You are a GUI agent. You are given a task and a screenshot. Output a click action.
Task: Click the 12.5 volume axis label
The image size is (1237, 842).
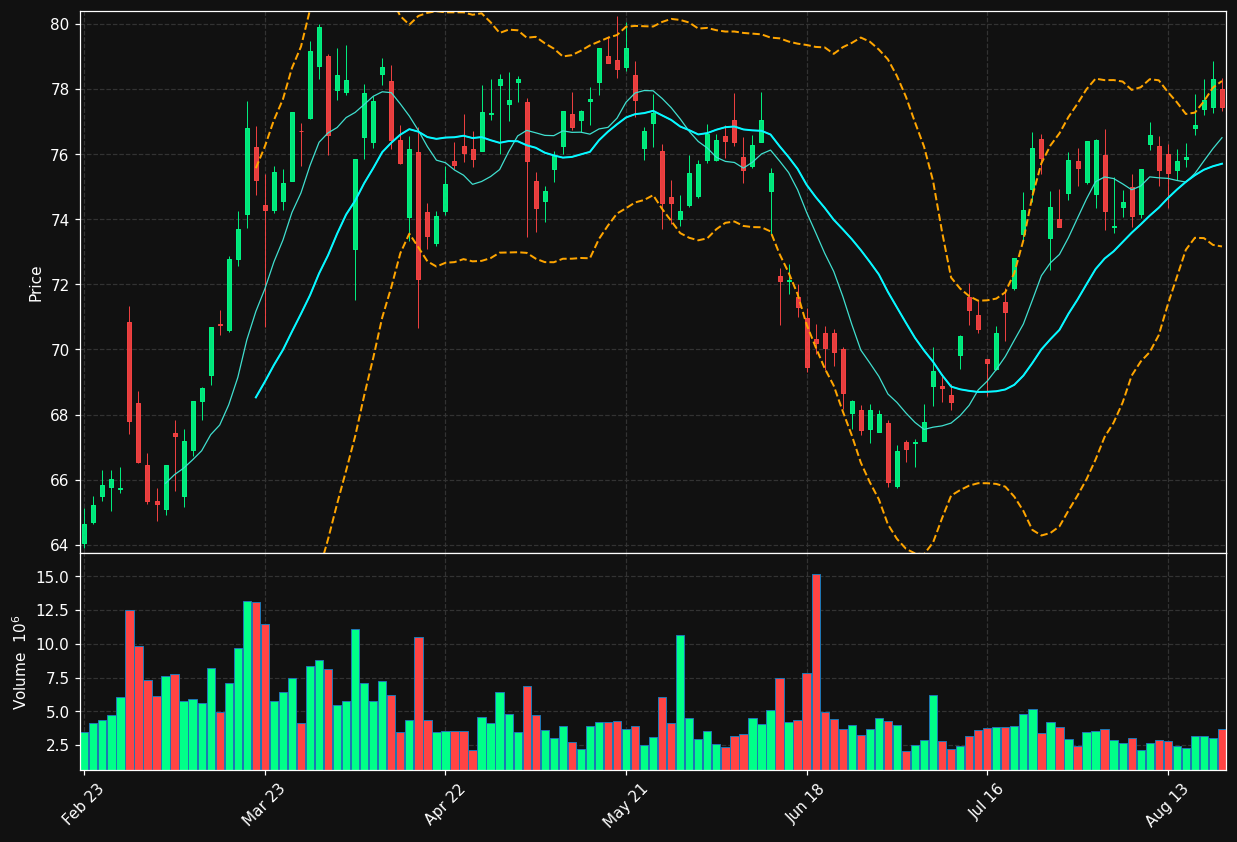coord(53,611)
